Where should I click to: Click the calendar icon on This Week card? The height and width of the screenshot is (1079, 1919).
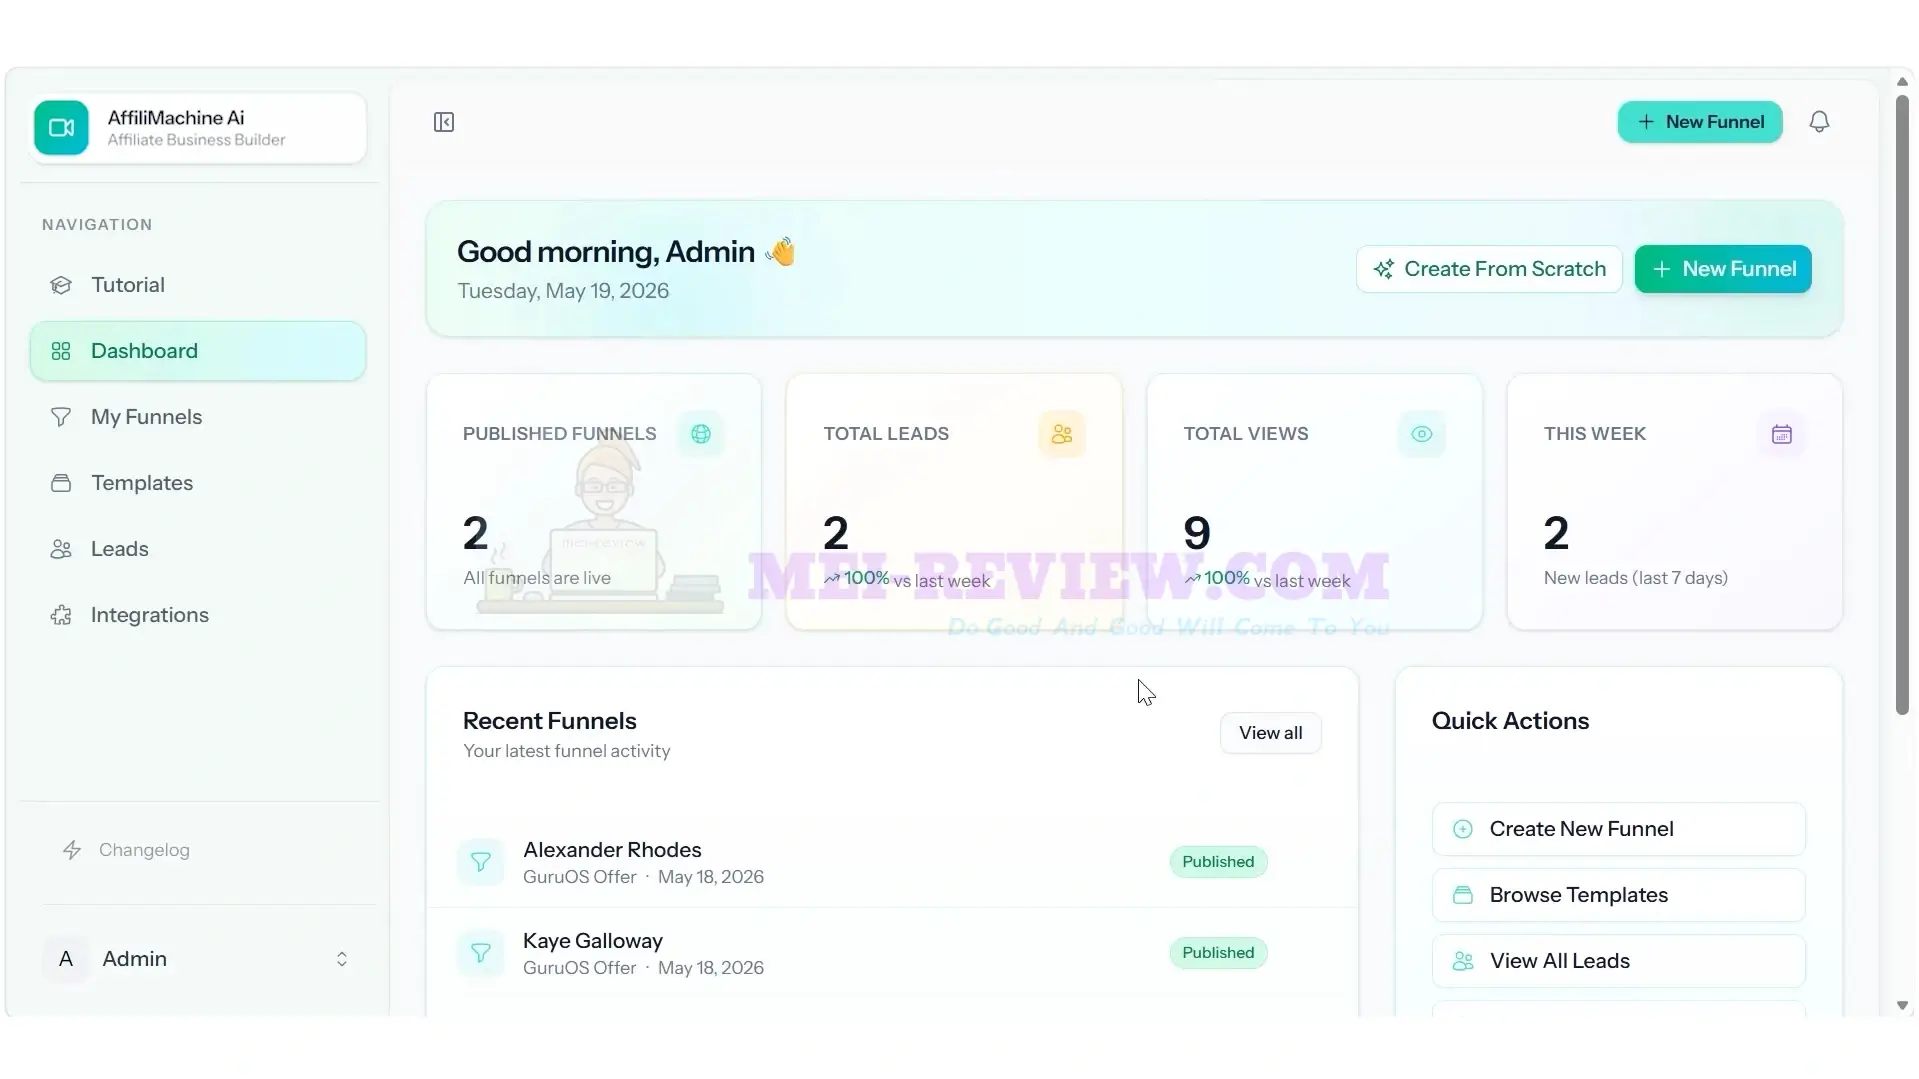click(1782, 434)
